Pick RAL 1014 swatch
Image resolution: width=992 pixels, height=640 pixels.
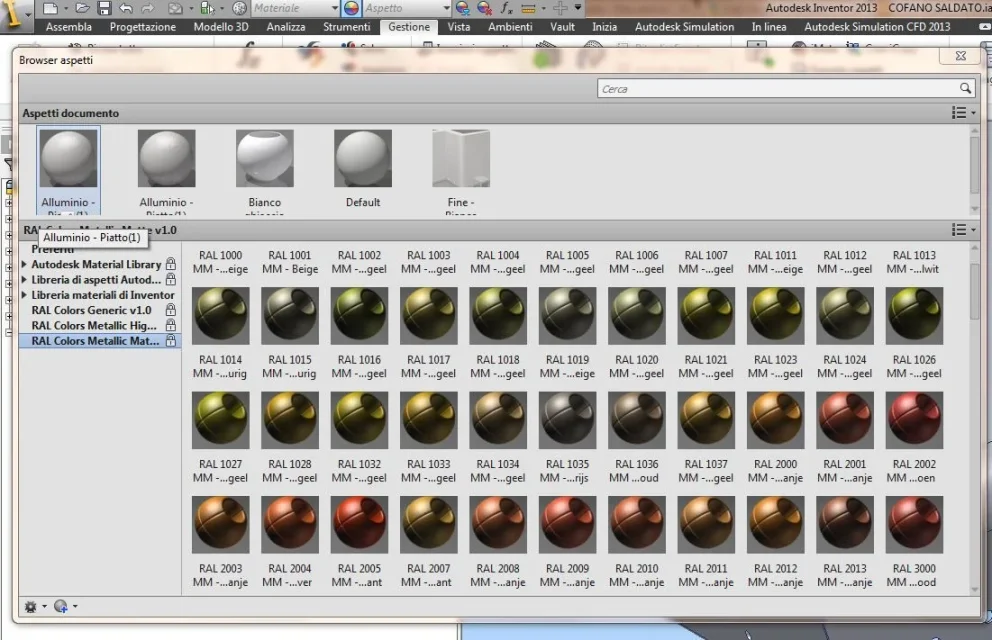[x=221, y=420]
